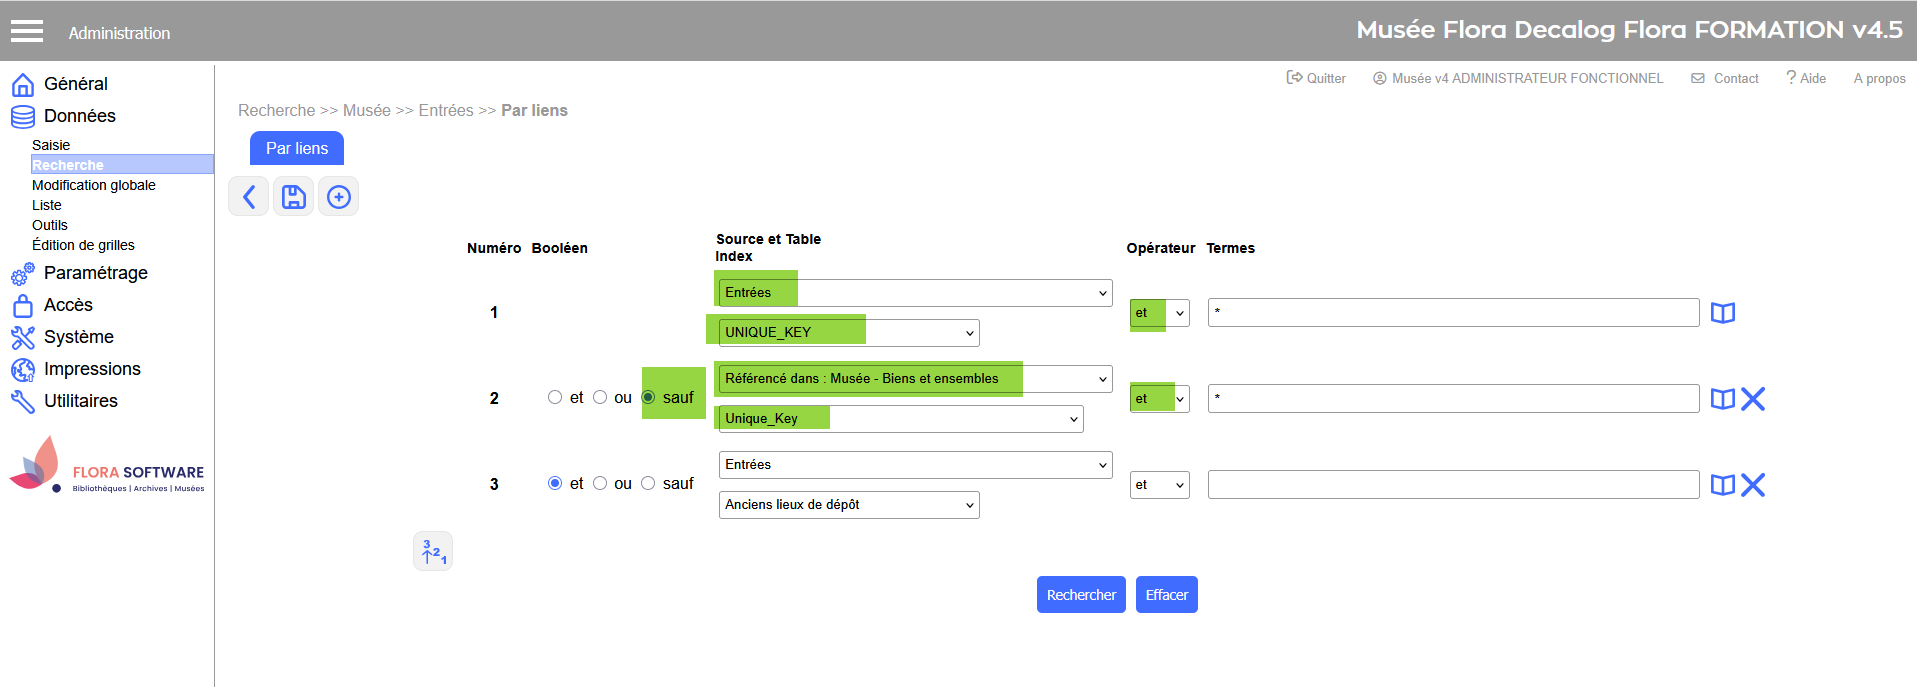This screenshot has width=1917, height=687.
Task: Select 'et' radio button in row 2
Action: [x=555, y=397]
